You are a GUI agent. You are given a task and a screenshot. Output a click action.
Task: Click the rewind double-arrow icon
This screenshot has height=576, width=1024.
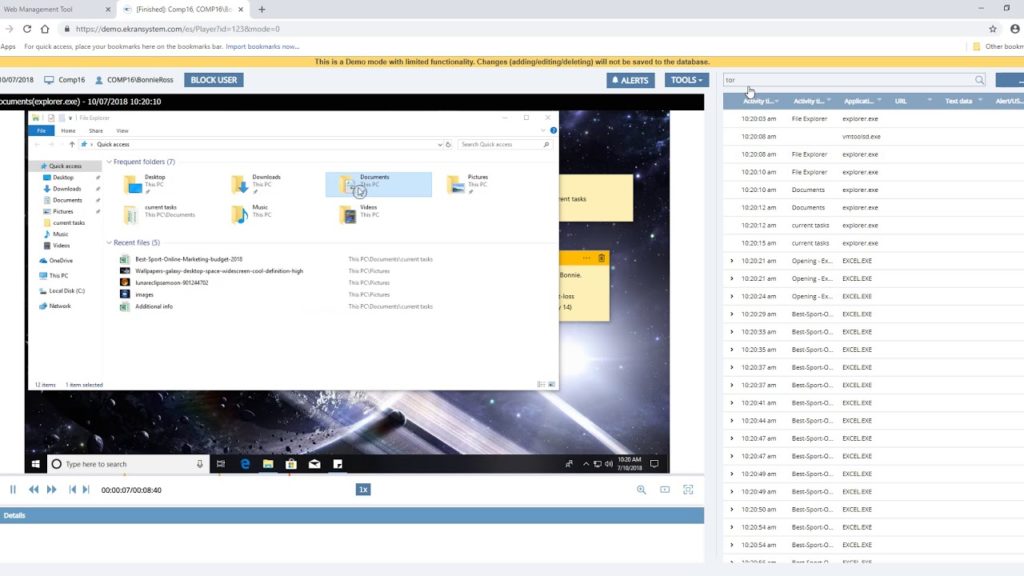point(33,490)
